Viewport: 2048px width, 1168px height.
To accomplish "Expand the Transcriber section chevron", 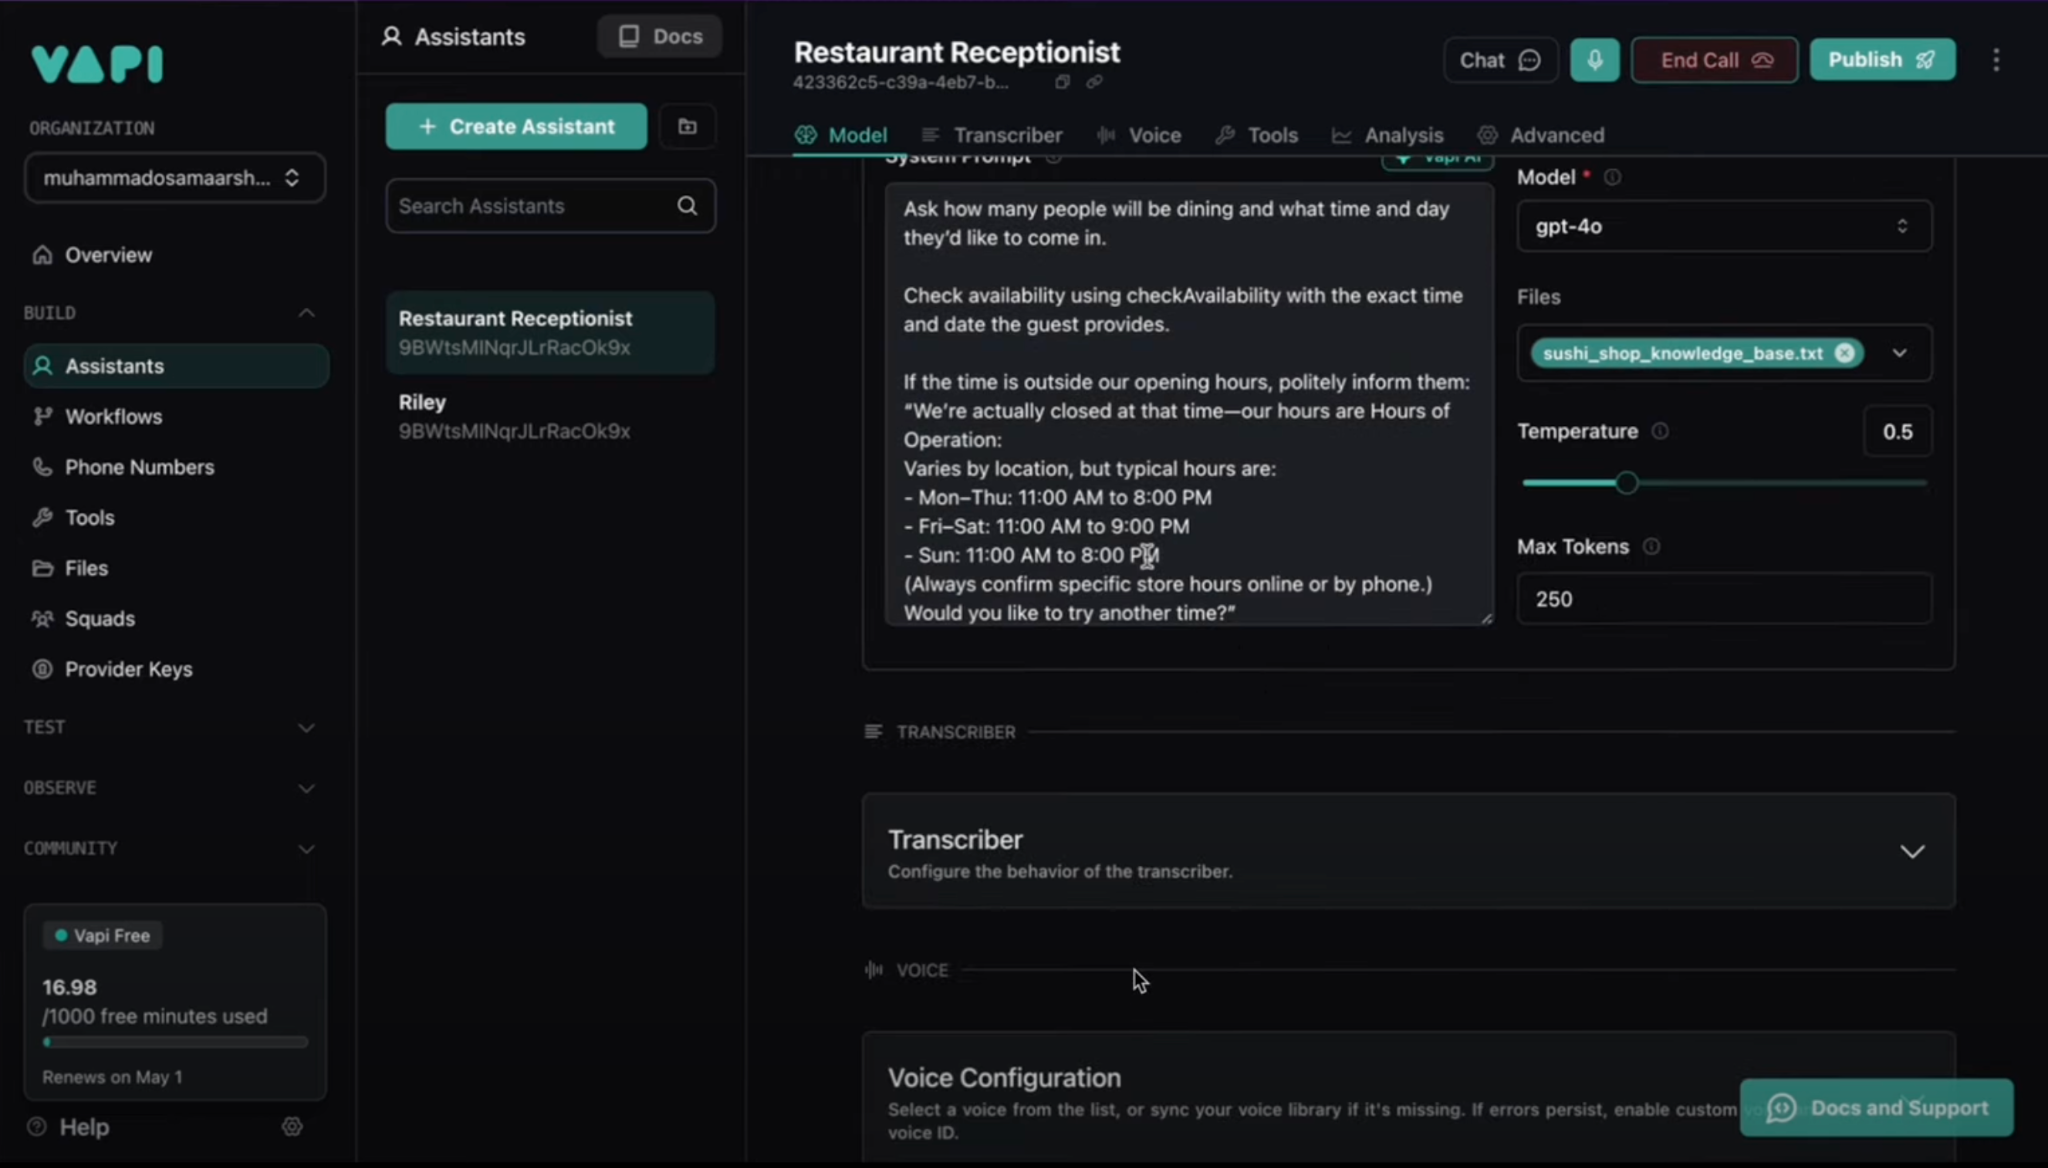I will pyautogui.click(x=1911, y=852).
